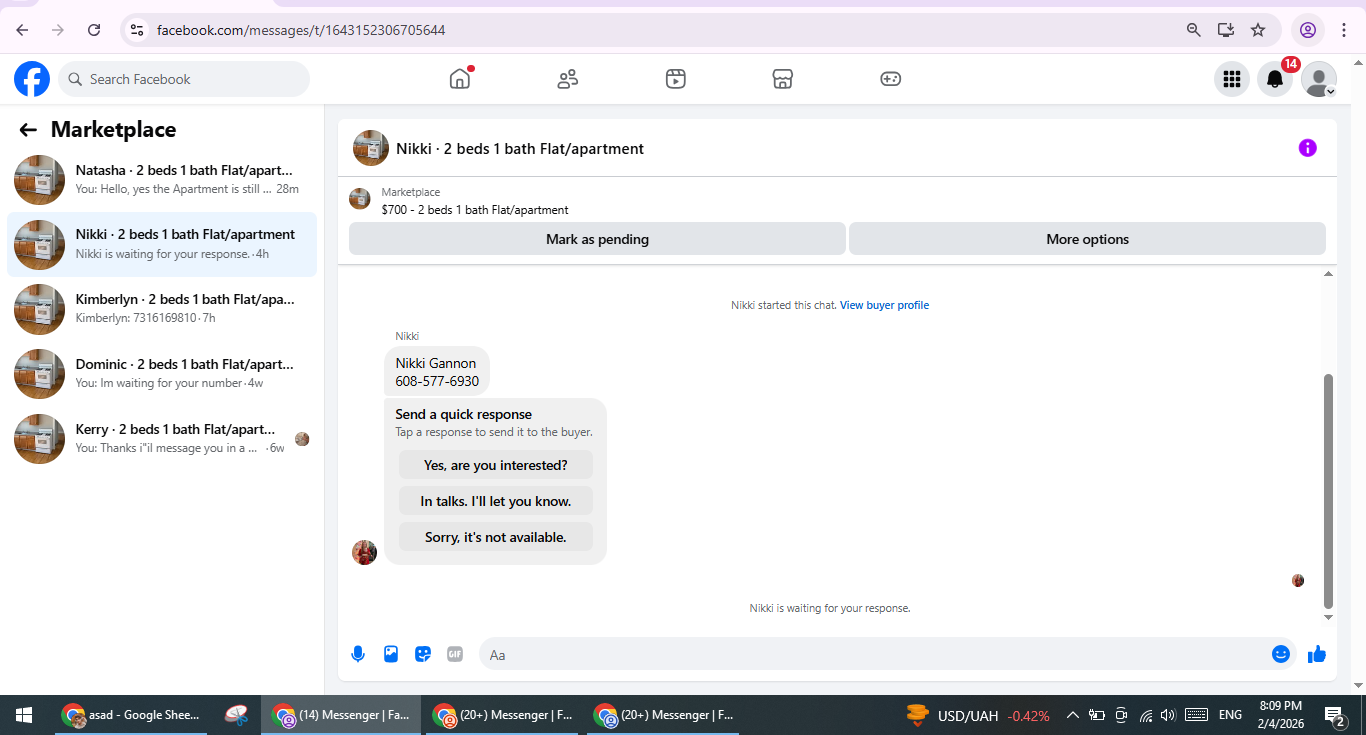Click the Facebook logo

coord(32,79)
